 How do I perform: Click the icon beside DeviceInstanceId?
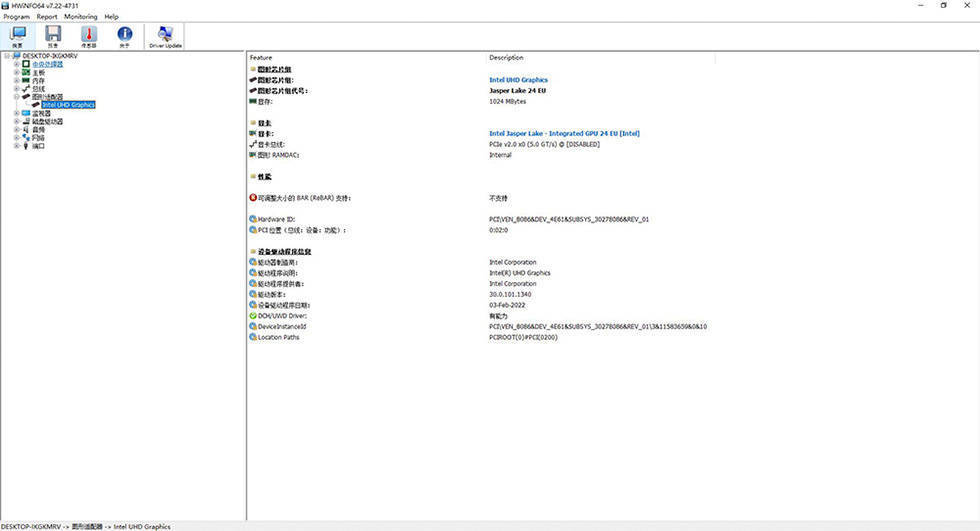coord(253,326)
